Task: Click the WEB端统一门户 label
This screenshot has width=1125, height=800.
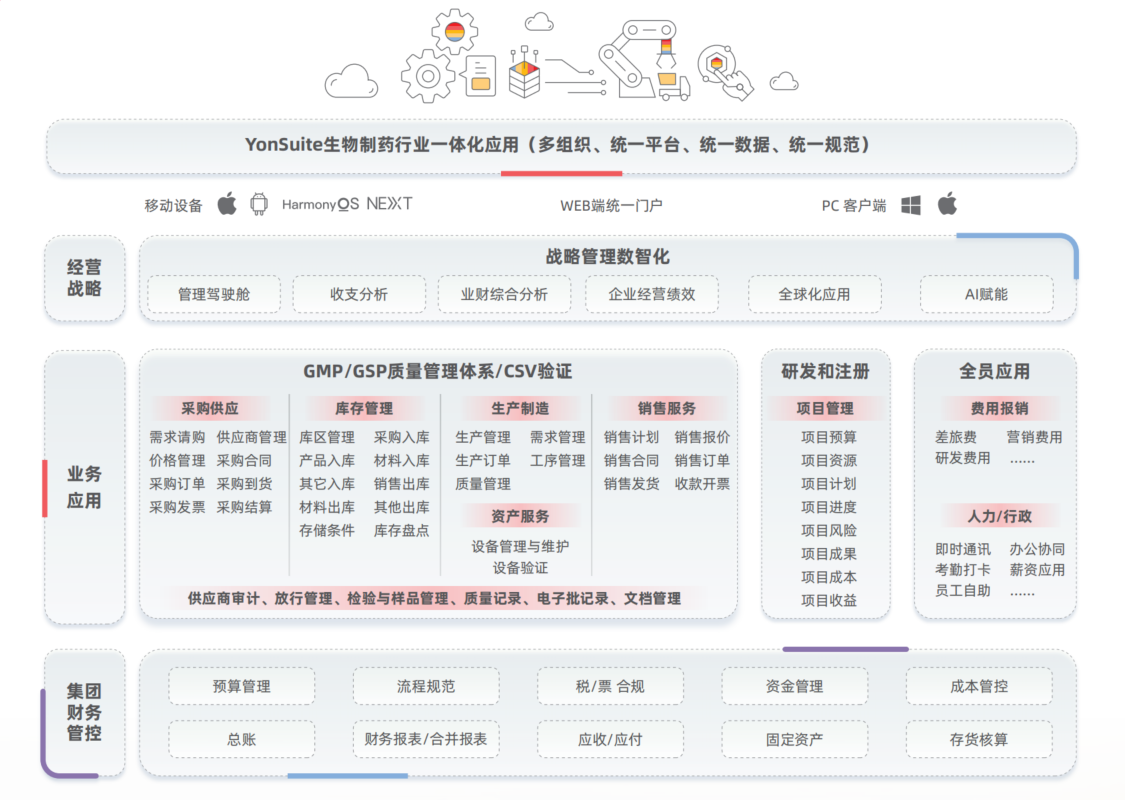Action: [x=611, y=205]
